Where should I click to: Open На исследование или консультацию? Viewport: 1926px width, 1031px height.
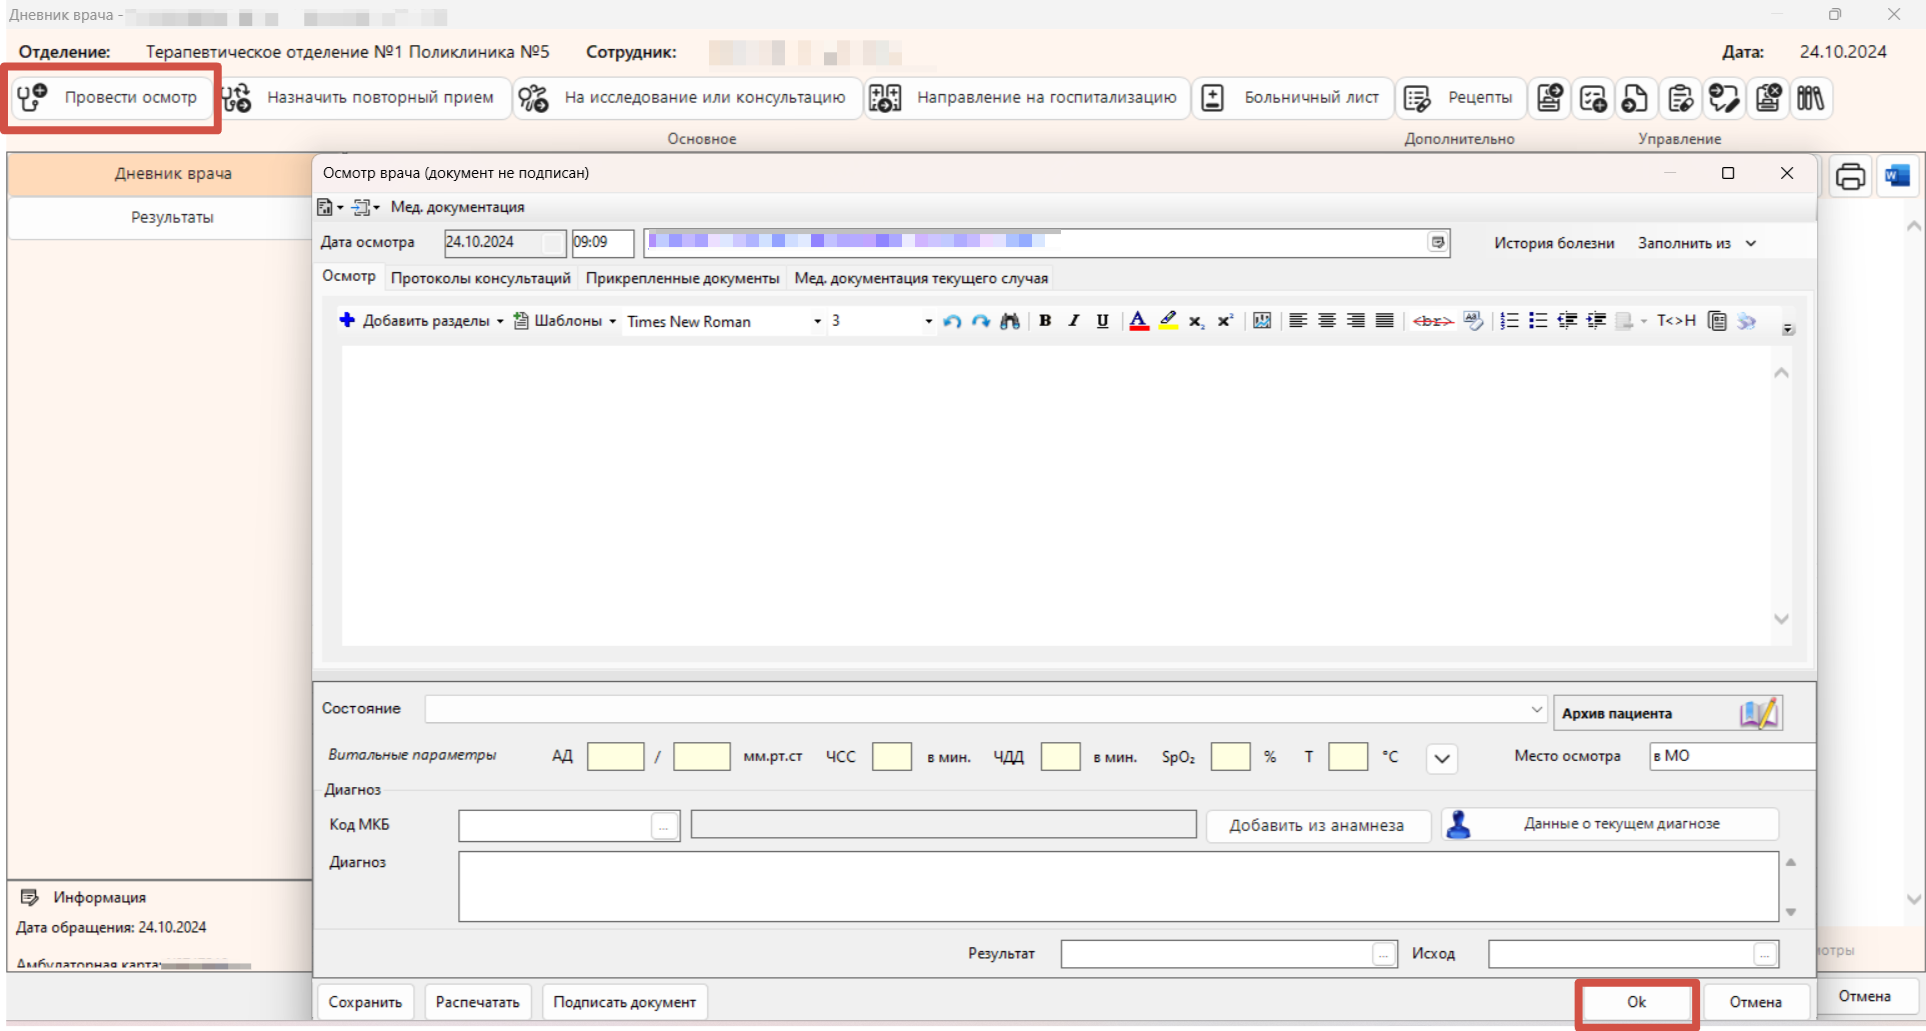[x=688, y=98]
